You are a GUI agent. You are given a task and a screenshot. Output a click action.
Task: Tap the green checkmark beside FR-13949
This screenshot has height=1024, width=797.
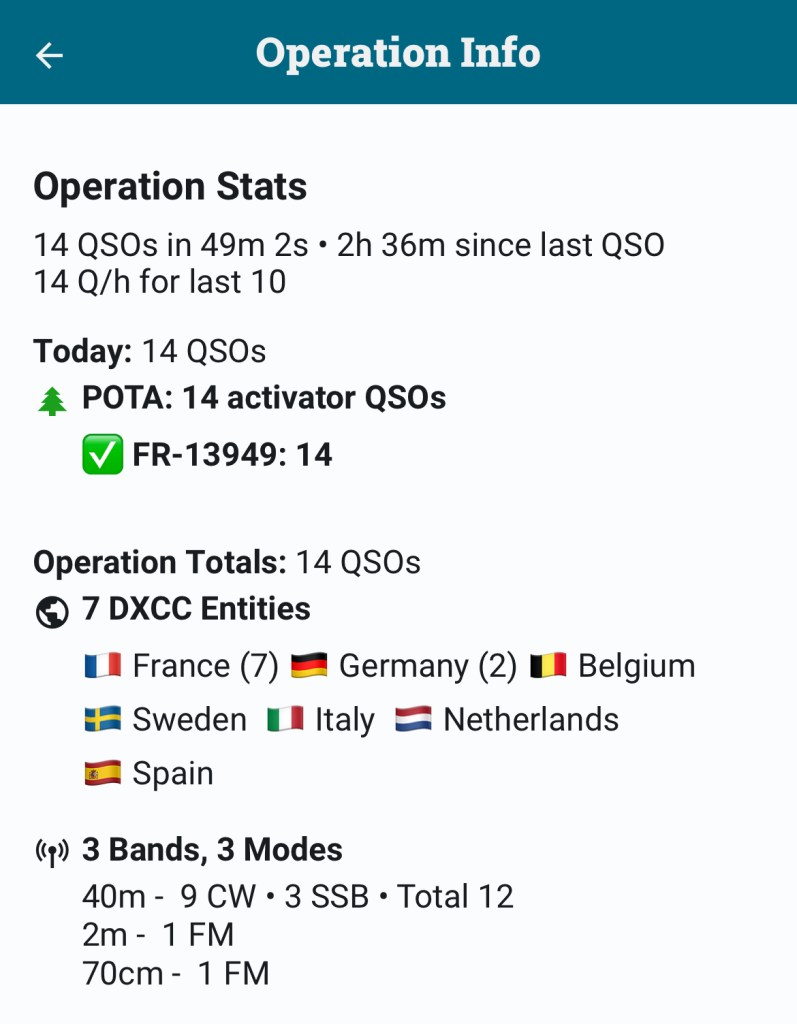pos(102,456)
